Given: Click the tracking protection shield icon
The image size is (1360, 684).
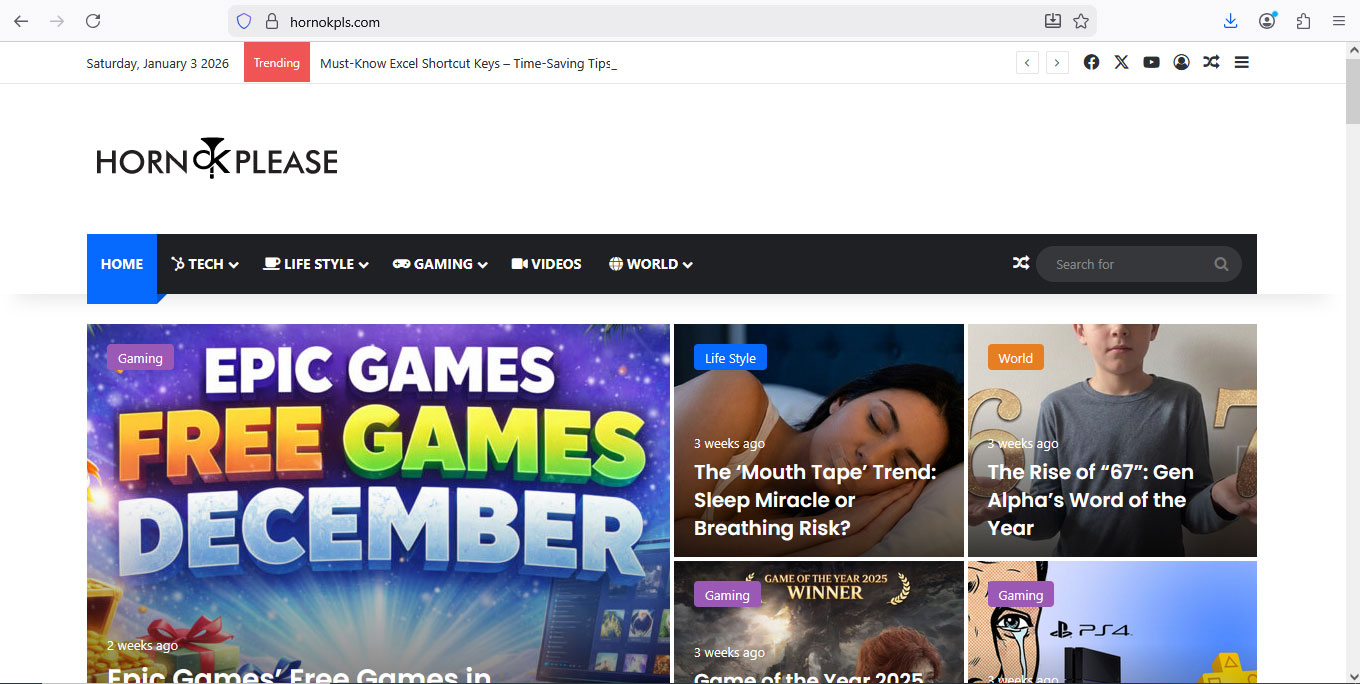Looking at the screenshot, I should (x=244, y=21).
